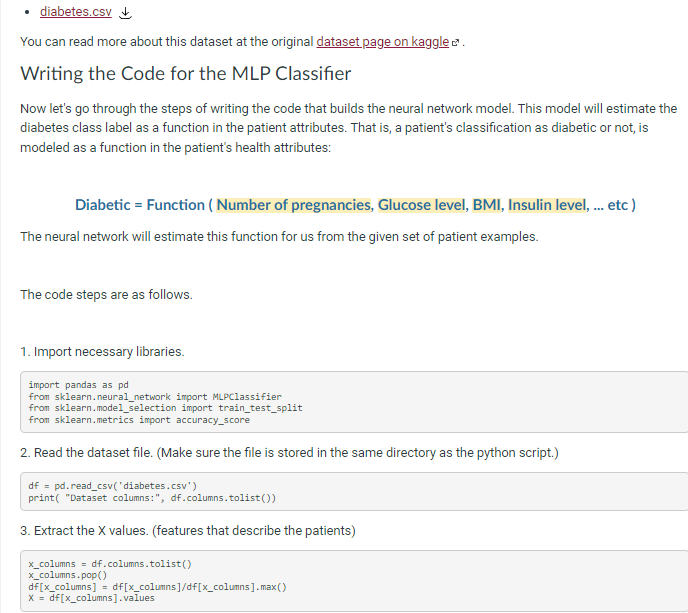
Task: Click code line importing MLPClassifier
Action: 155,397
